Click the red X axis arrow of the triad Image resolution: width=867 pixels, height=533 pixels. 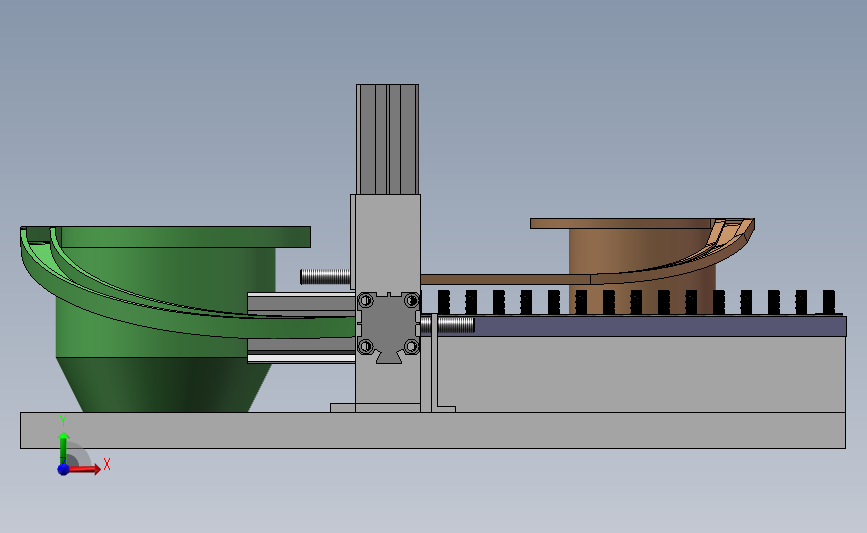85,469
